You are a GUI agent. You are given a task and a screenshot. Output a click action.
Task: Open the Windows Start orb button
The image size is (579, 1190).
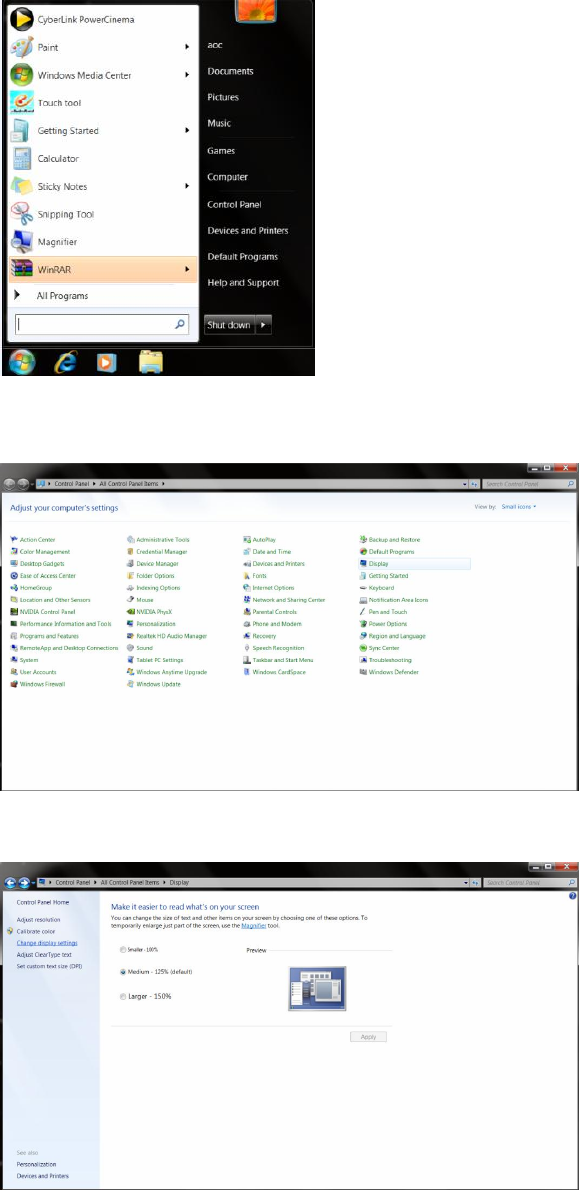click(20, 364)
